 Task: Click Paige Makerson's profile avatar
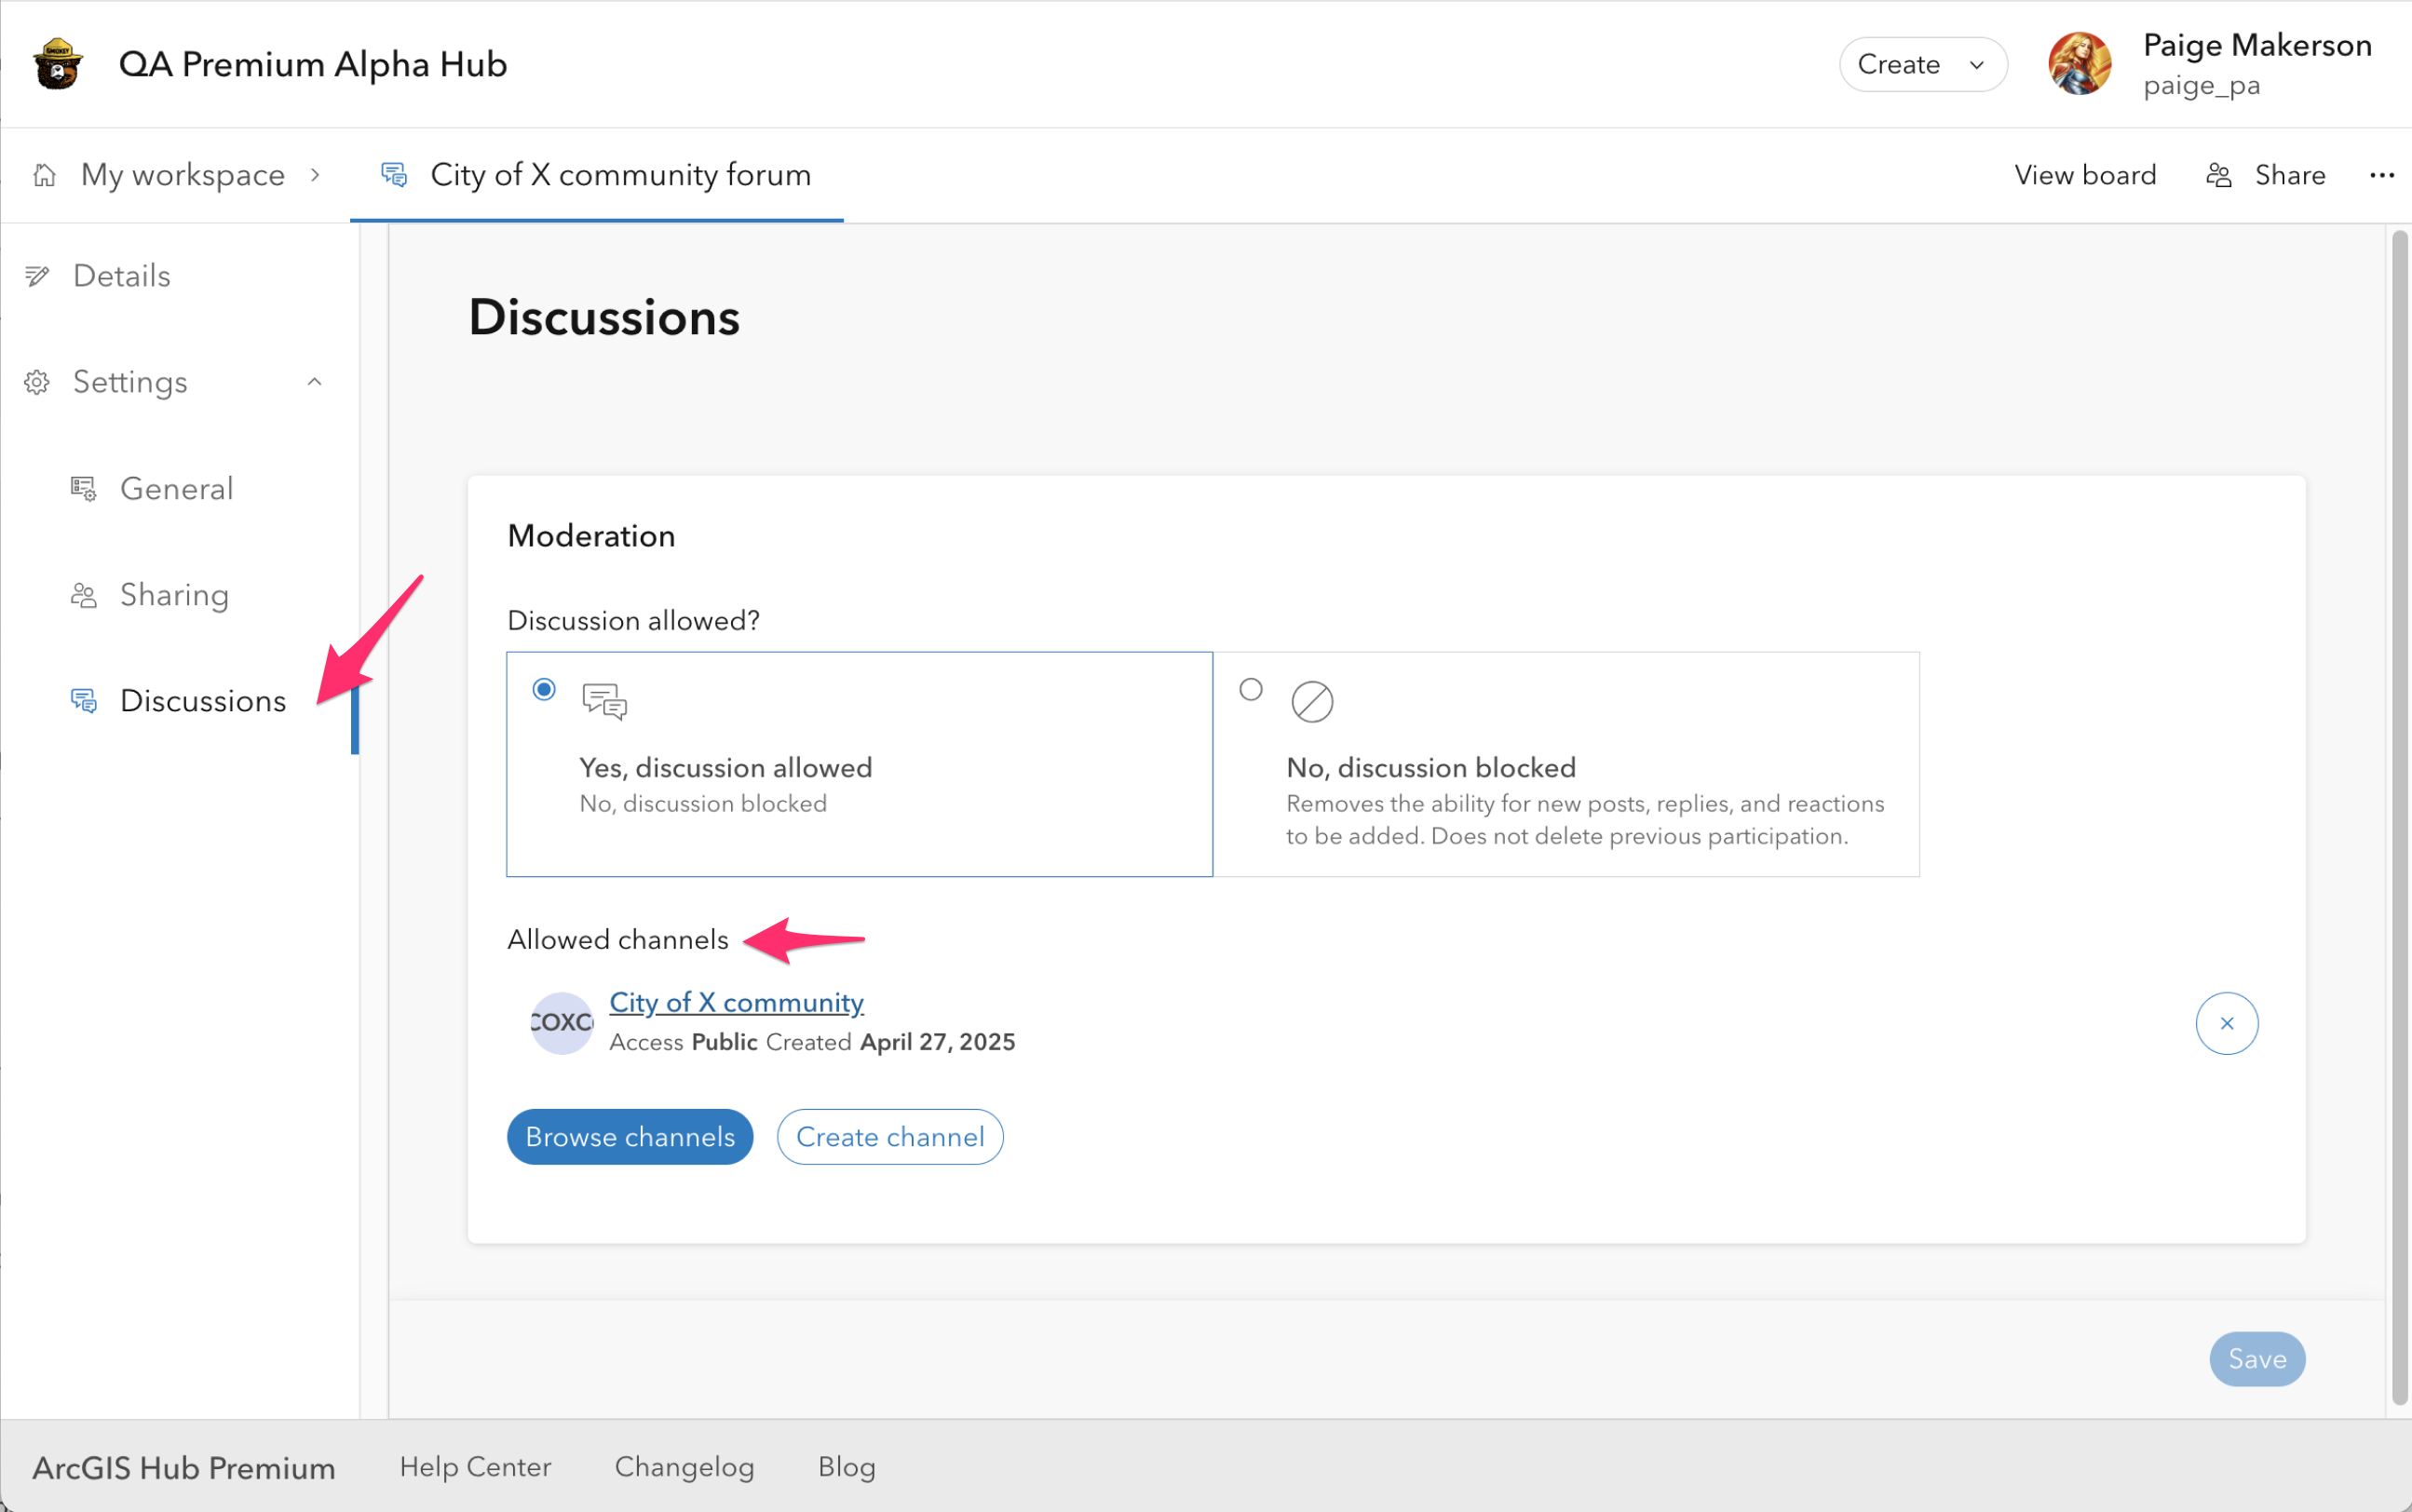[x=2079, y=64]
